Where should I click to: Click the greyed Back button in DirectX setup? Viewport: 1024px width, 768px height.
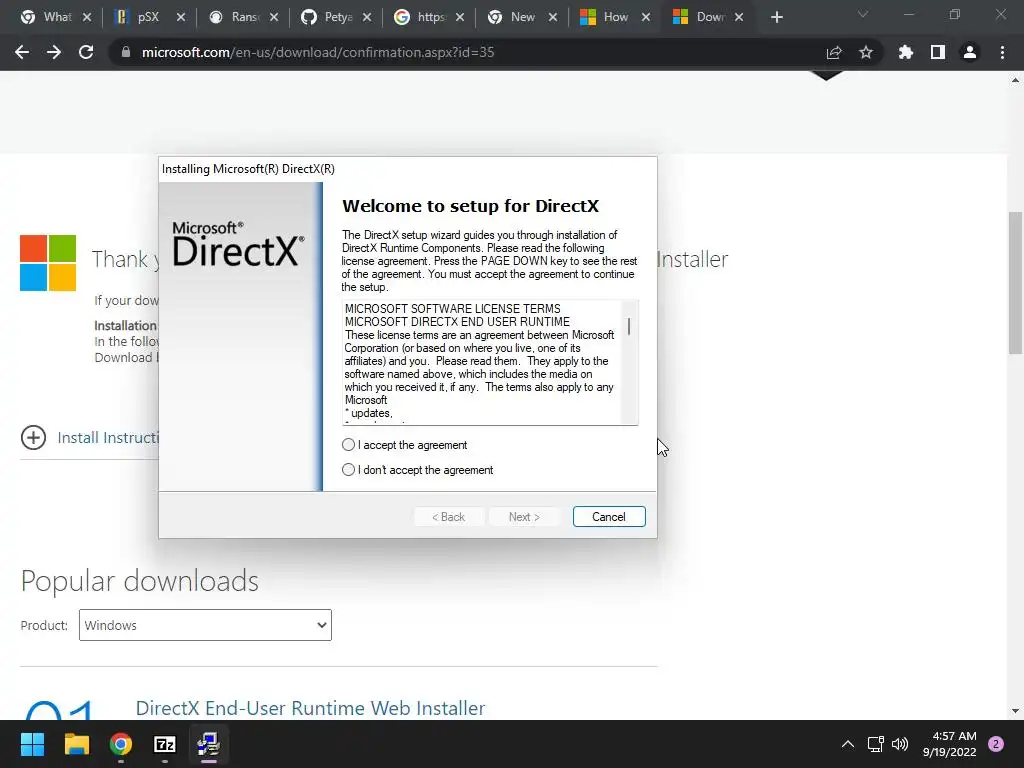pos(449,517)
